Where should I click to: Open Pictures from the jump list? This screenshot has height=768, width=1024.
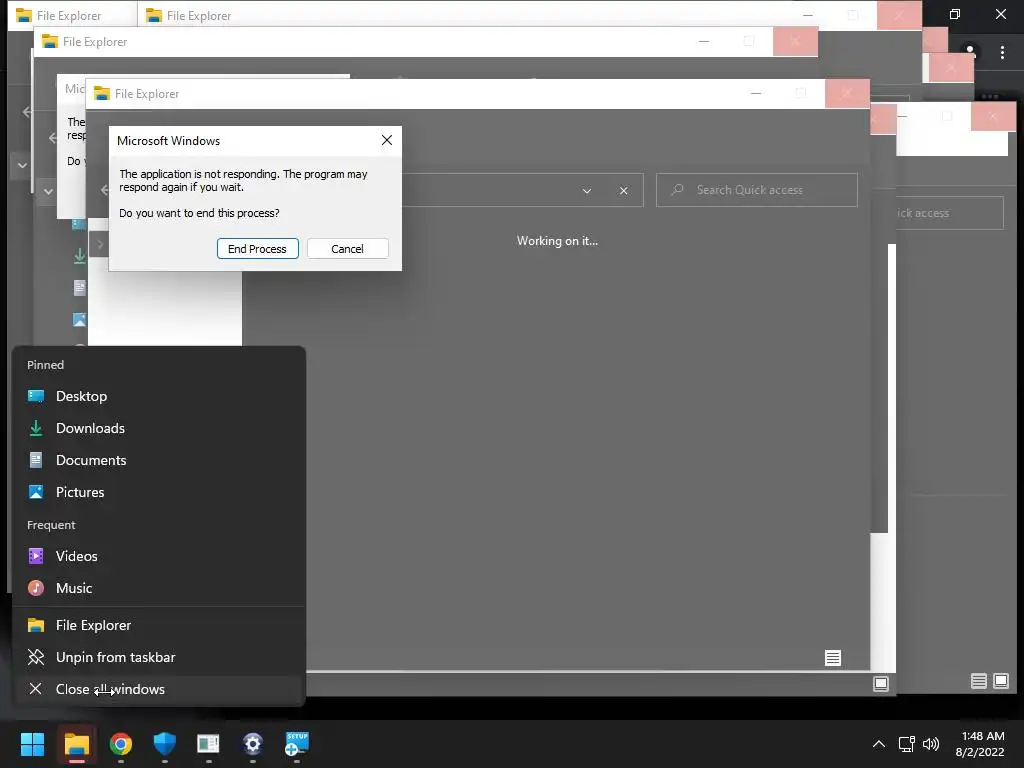pos(159,492)
